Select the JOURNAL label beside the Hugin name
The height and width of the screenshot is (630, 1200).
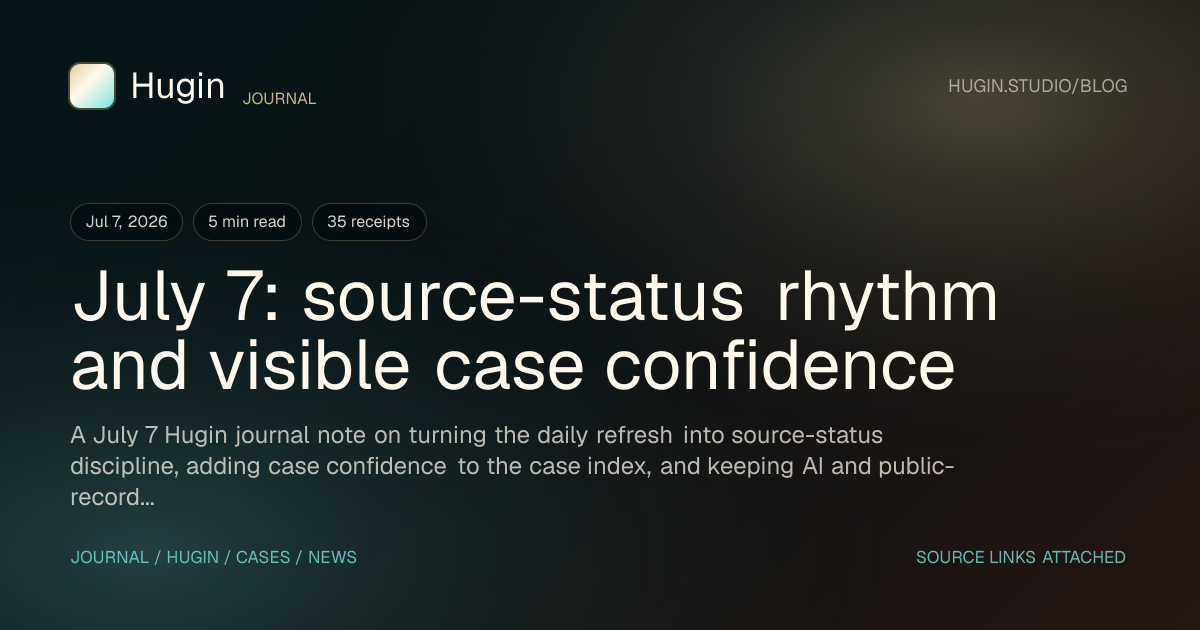pos(279,99)
